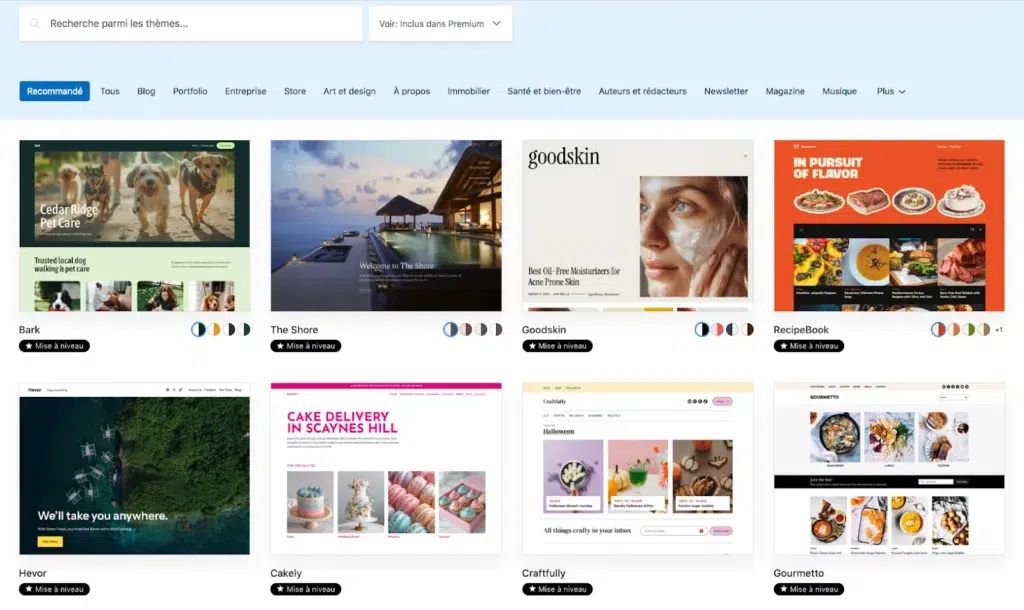Open the 'Voir: Inclus dans Premium' dropdown

[440, 24]
